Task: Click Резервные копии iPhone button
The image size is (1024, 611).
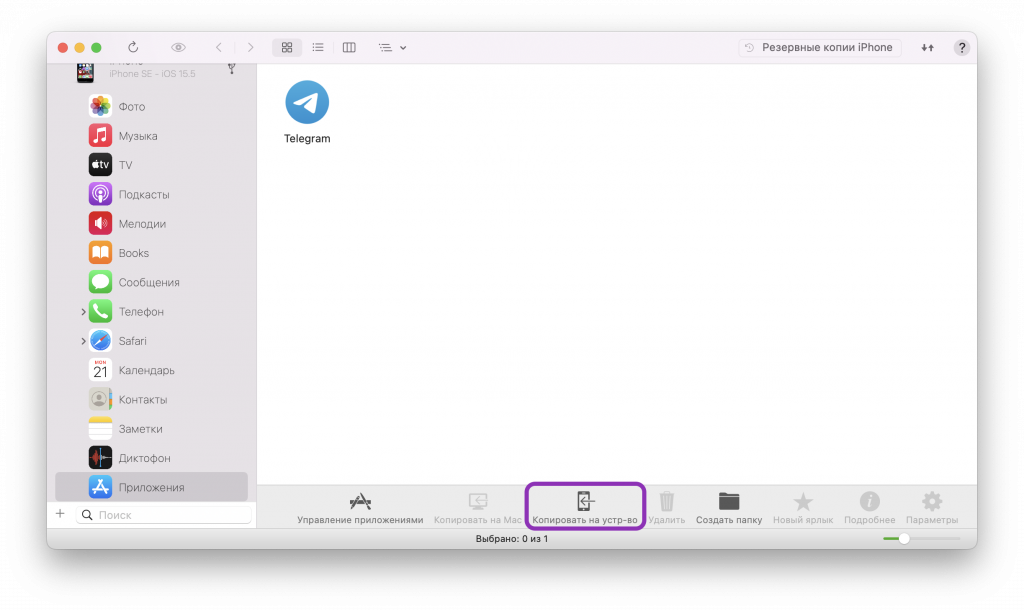Action: tap(820, 47)
